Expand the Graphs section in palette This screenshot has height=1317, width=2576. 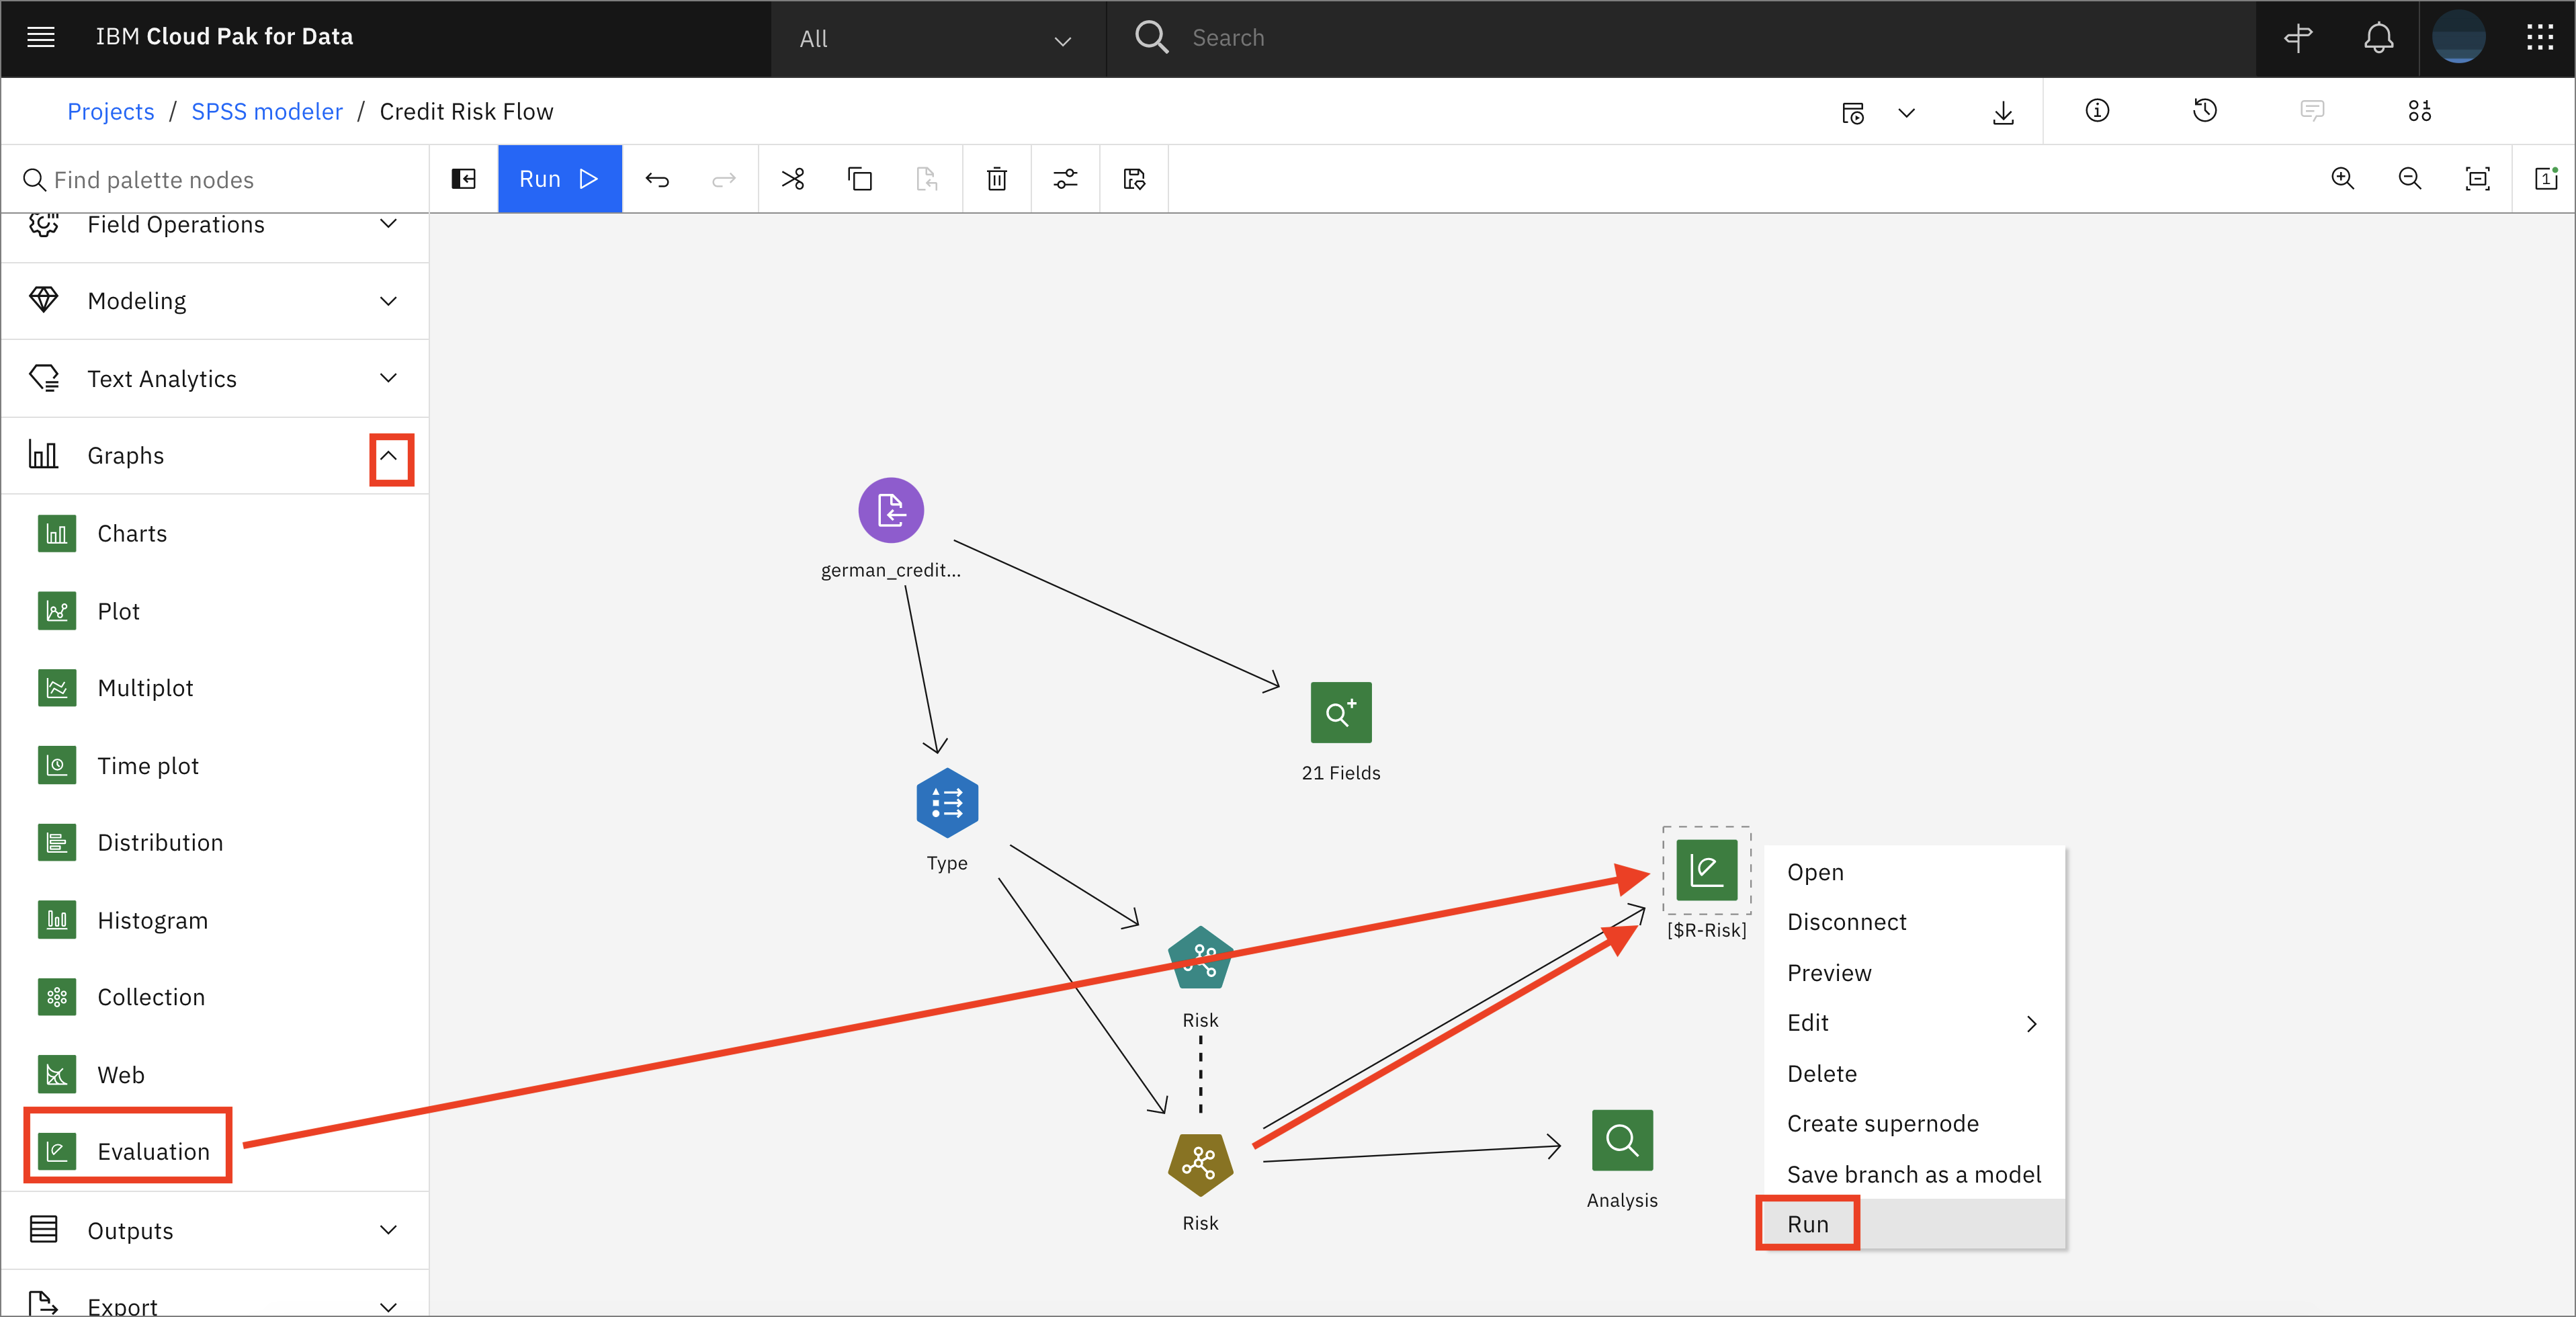tap(388, 456)
